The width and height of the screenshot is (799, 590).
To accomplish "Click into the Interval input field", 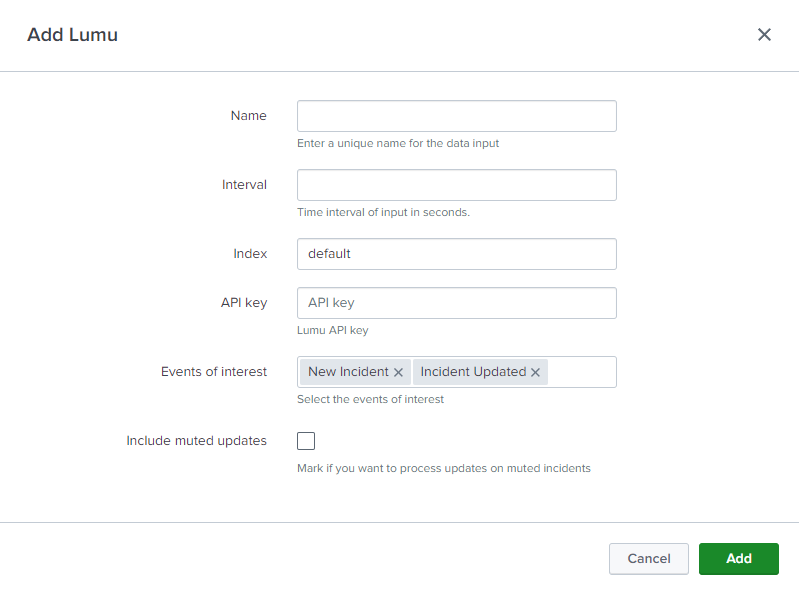I will pos(456,185).
